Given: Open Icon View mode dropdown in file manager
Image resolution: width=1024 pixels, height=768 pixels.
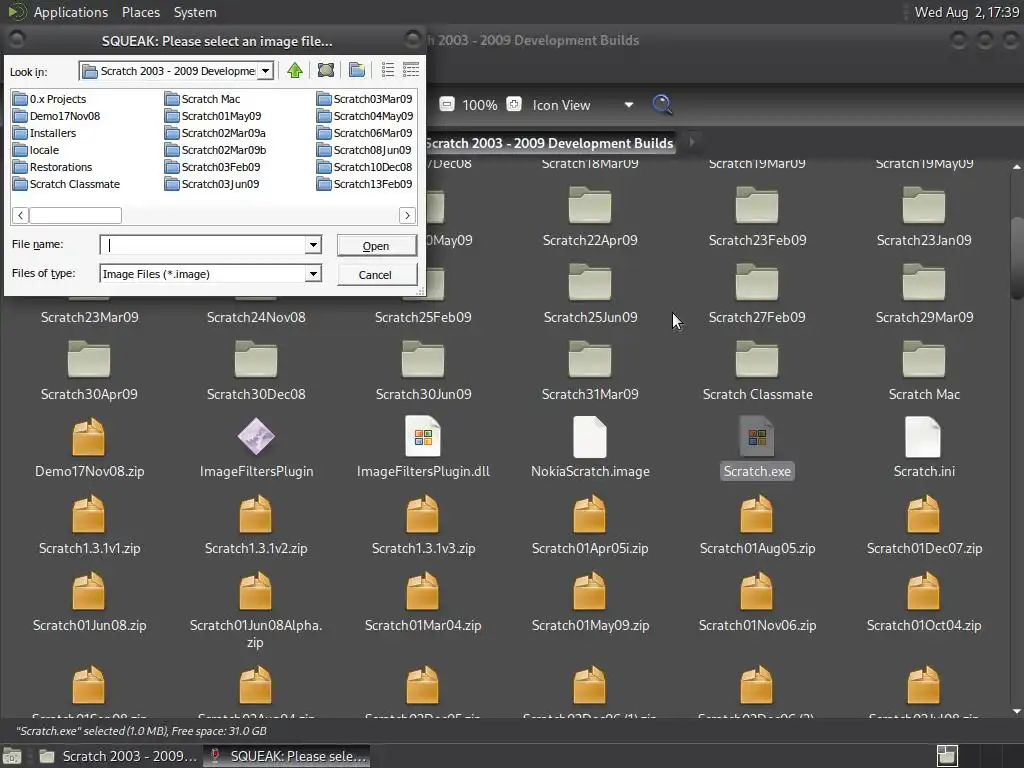Looking at the screenshot, I should tap(583, 104).
